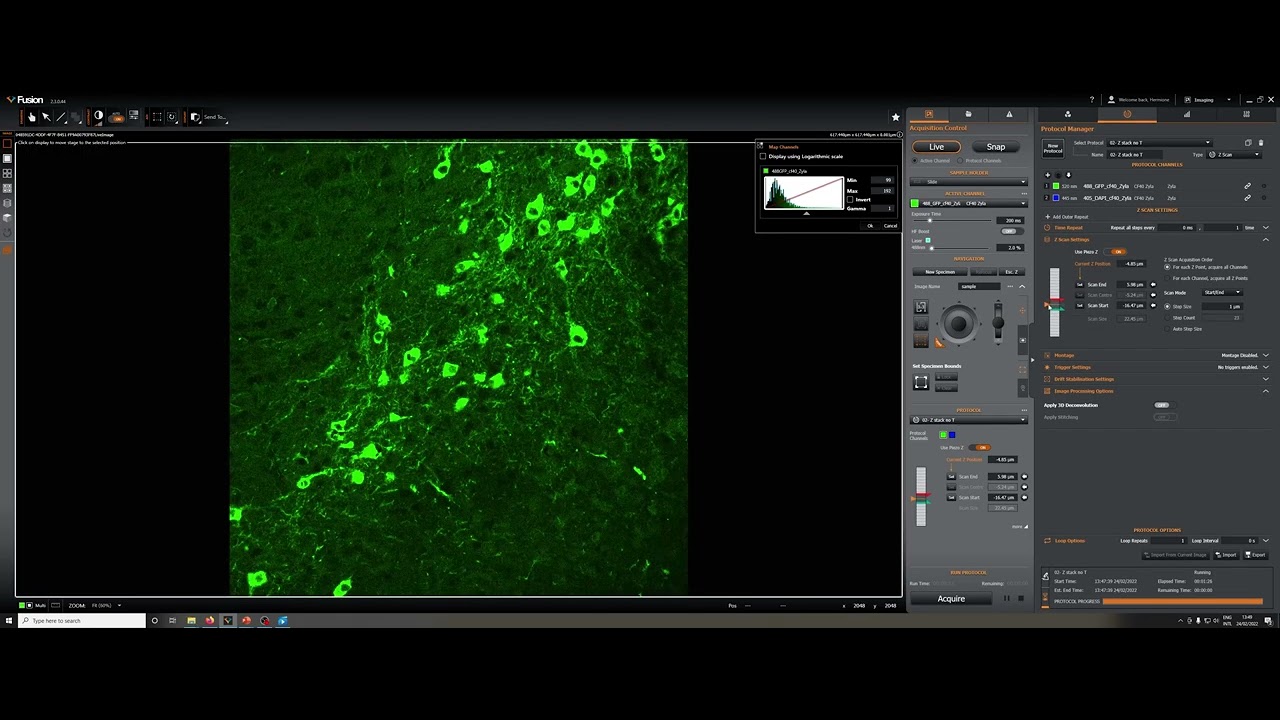
Task: Switch to the Protocol Manager tab
Action: coord(1127,114)
